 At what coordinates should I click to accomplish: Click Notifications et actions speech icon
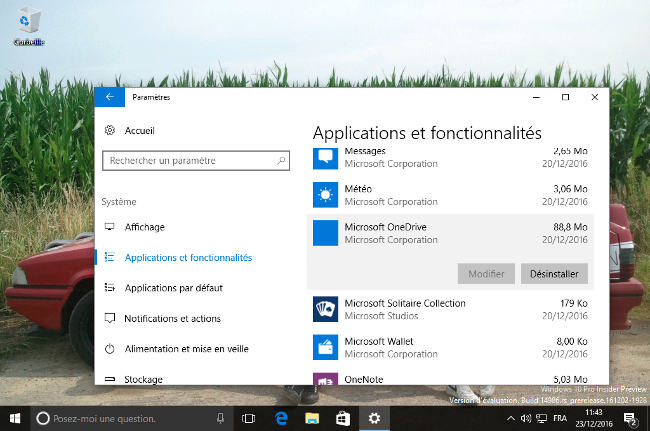tap(109, 318)
